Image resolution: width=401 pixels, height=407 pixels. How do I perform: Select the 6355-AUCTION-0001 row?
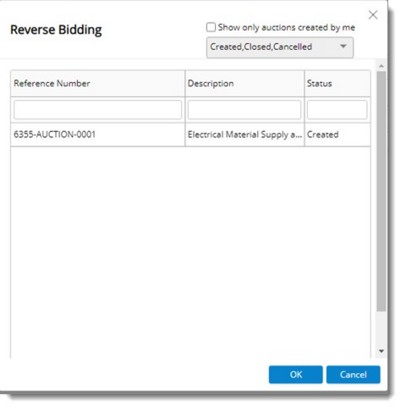pyautogui.click(x=191, y=135)
